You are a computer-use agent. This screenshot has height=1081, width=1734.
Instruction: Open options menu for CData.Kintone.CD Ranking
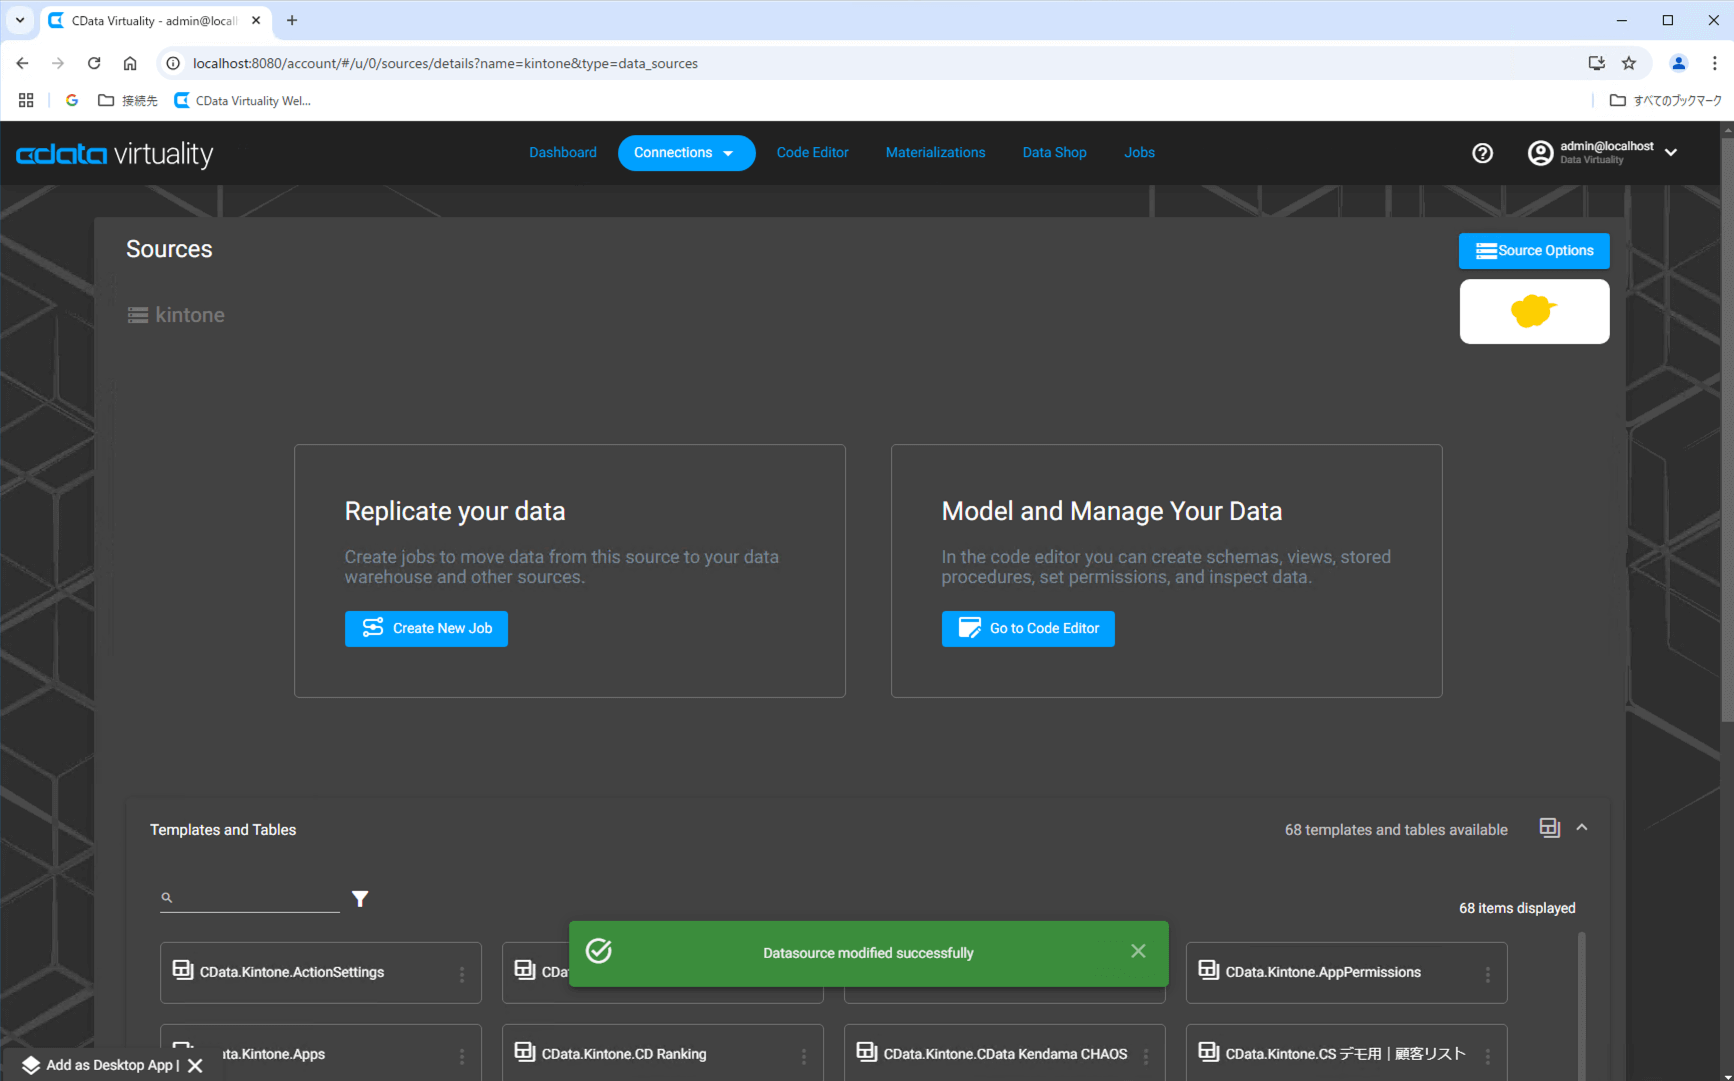coord(804,1056)
